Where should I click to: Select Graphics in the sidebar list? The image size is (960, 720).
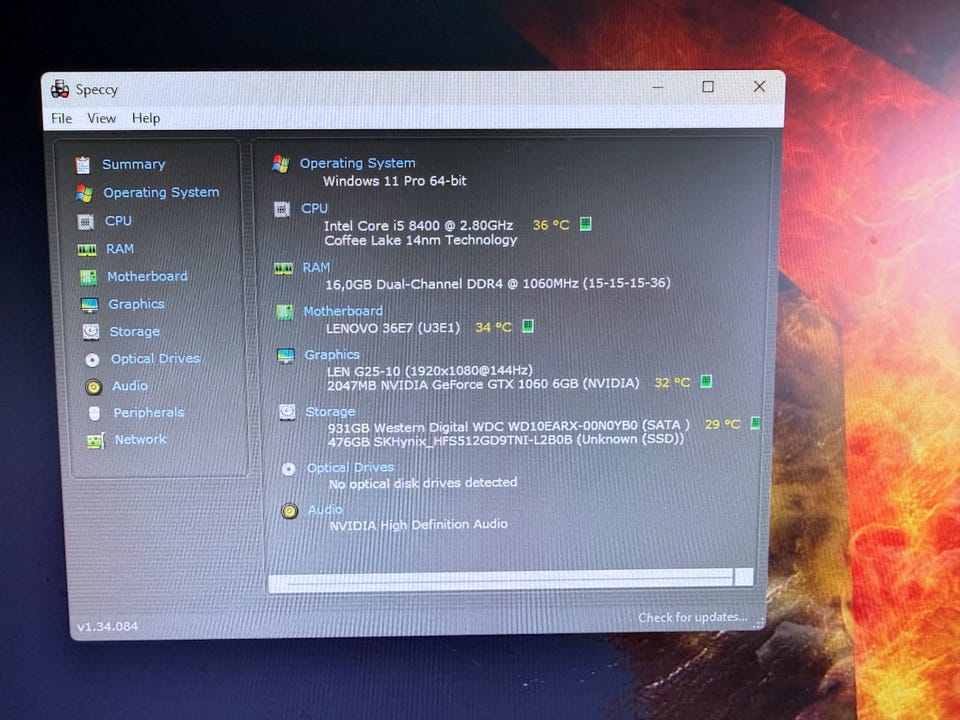click(136, 304)
